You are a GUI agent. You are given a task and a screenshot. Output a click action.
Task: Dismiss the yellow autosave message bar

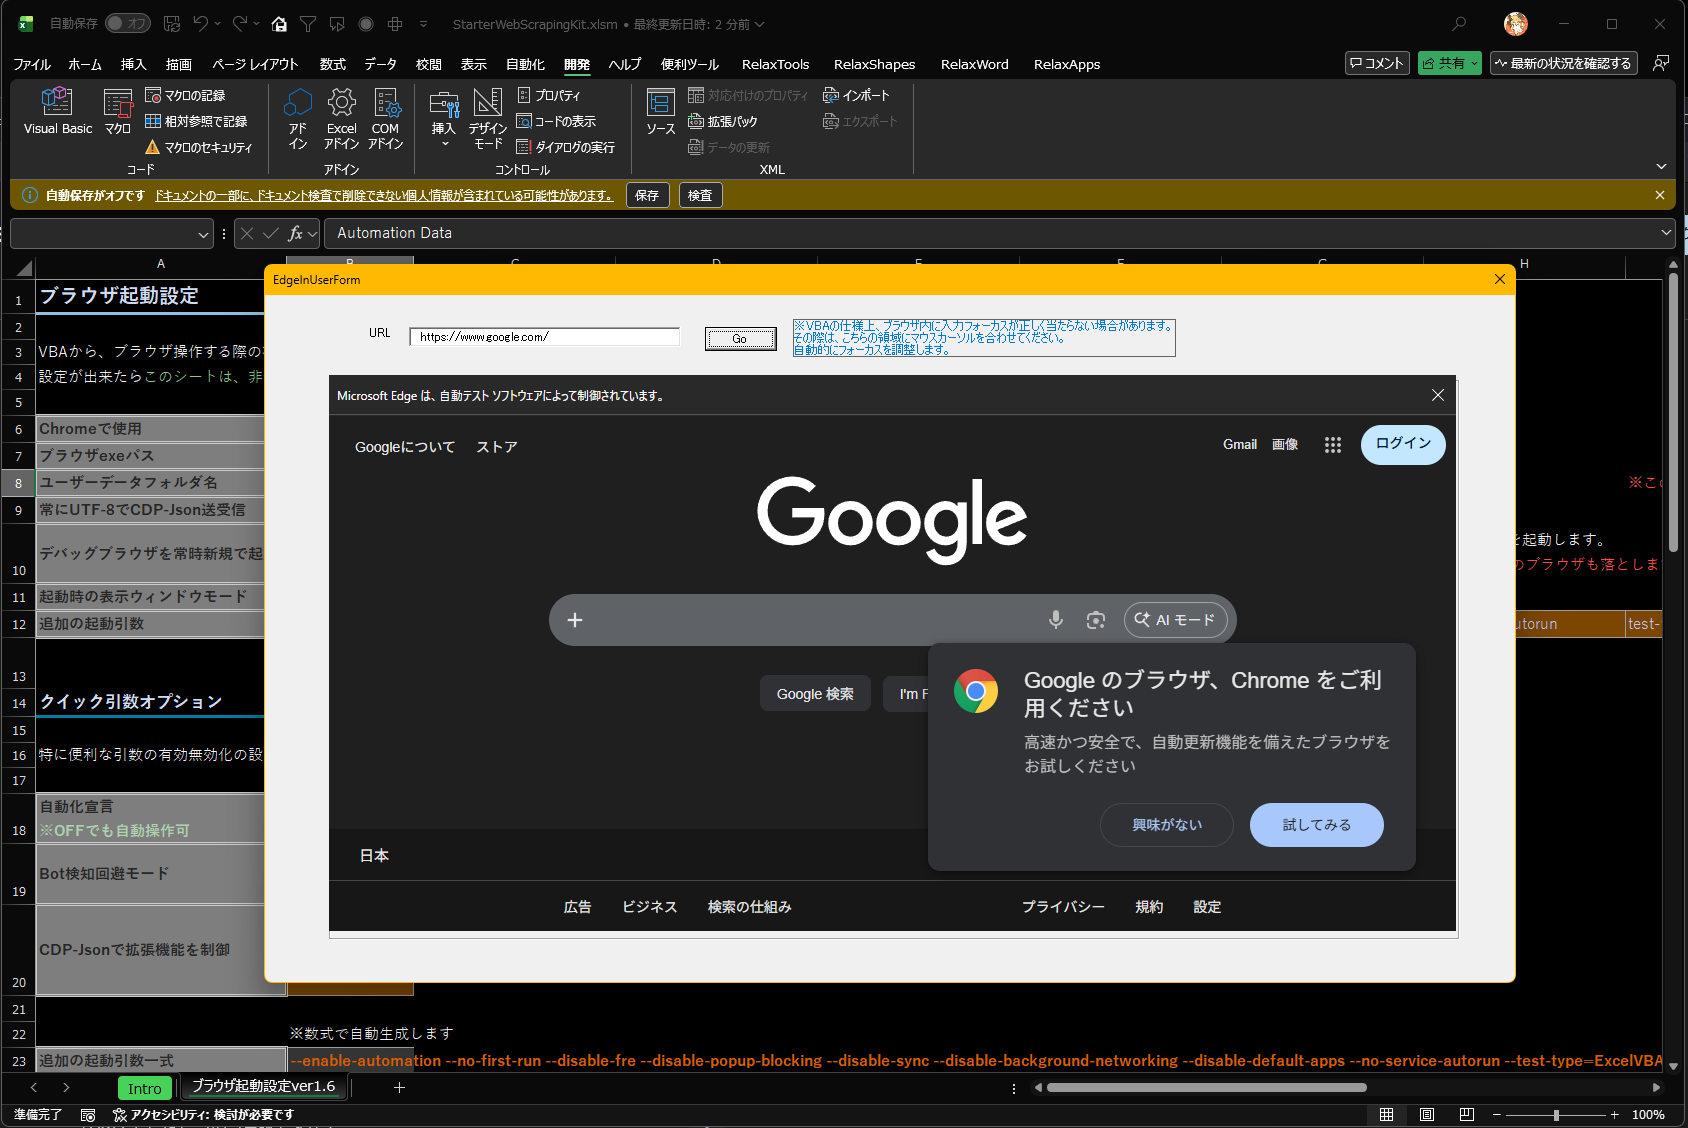click(1660, 195)
